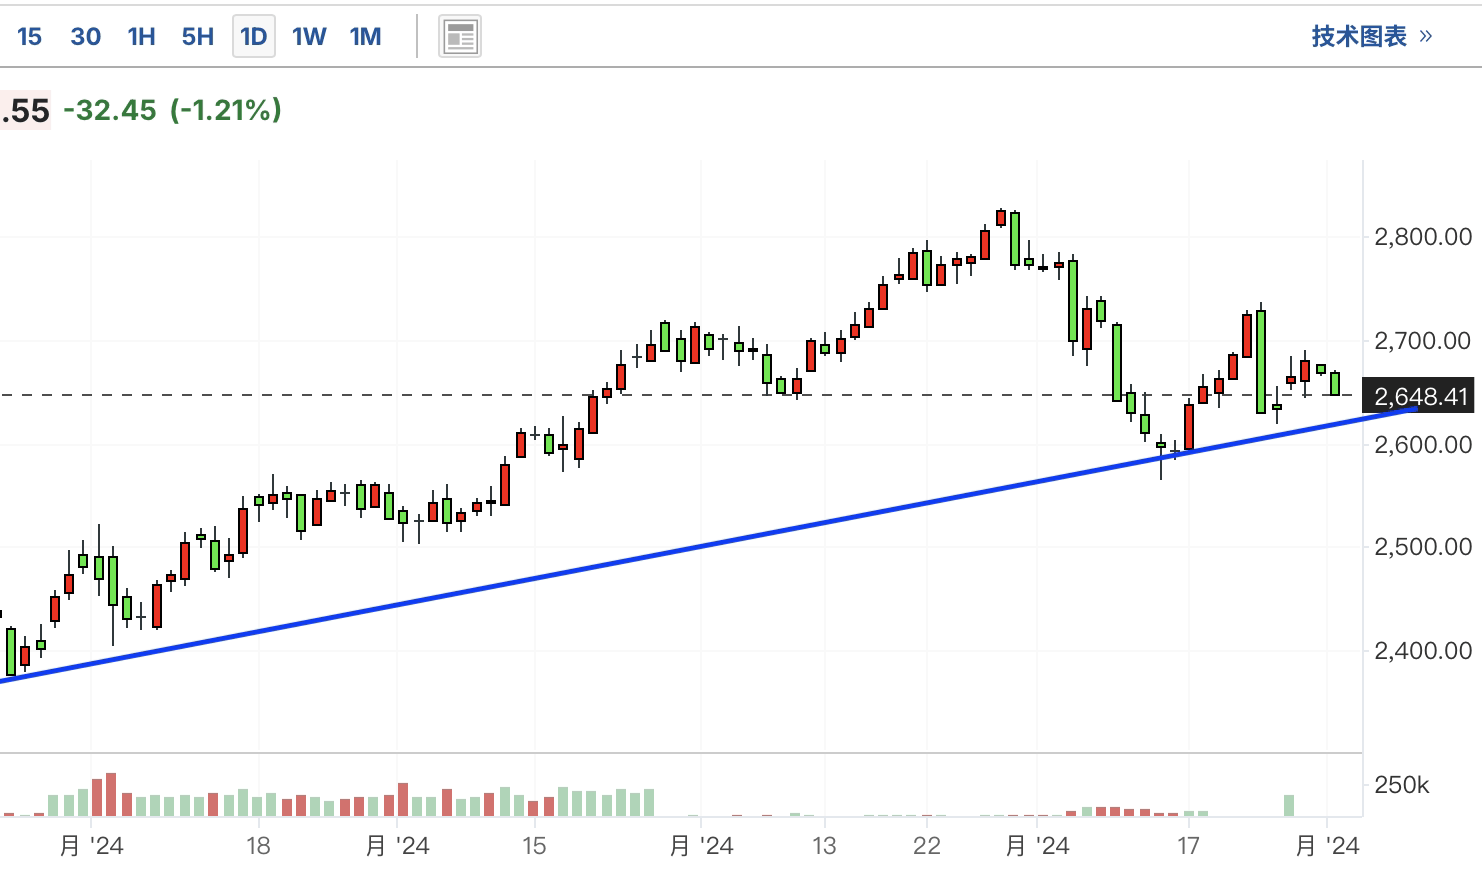Click the 2,600.00 price axis label
This screenshot has width=1482, height=874.
pyautogui.click(x=1423, y=445)
